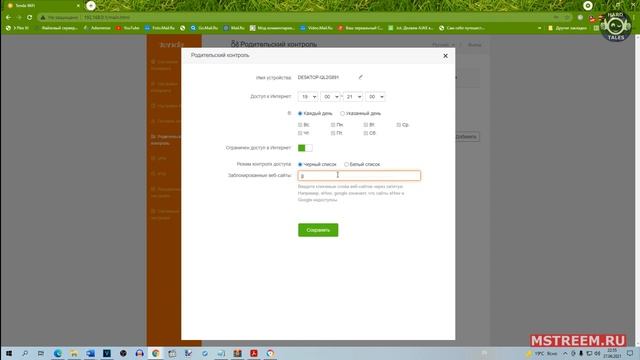This screenshot has height=360, width=640.
Task: Open the Windows Start menu
Action: click(9, 353)
